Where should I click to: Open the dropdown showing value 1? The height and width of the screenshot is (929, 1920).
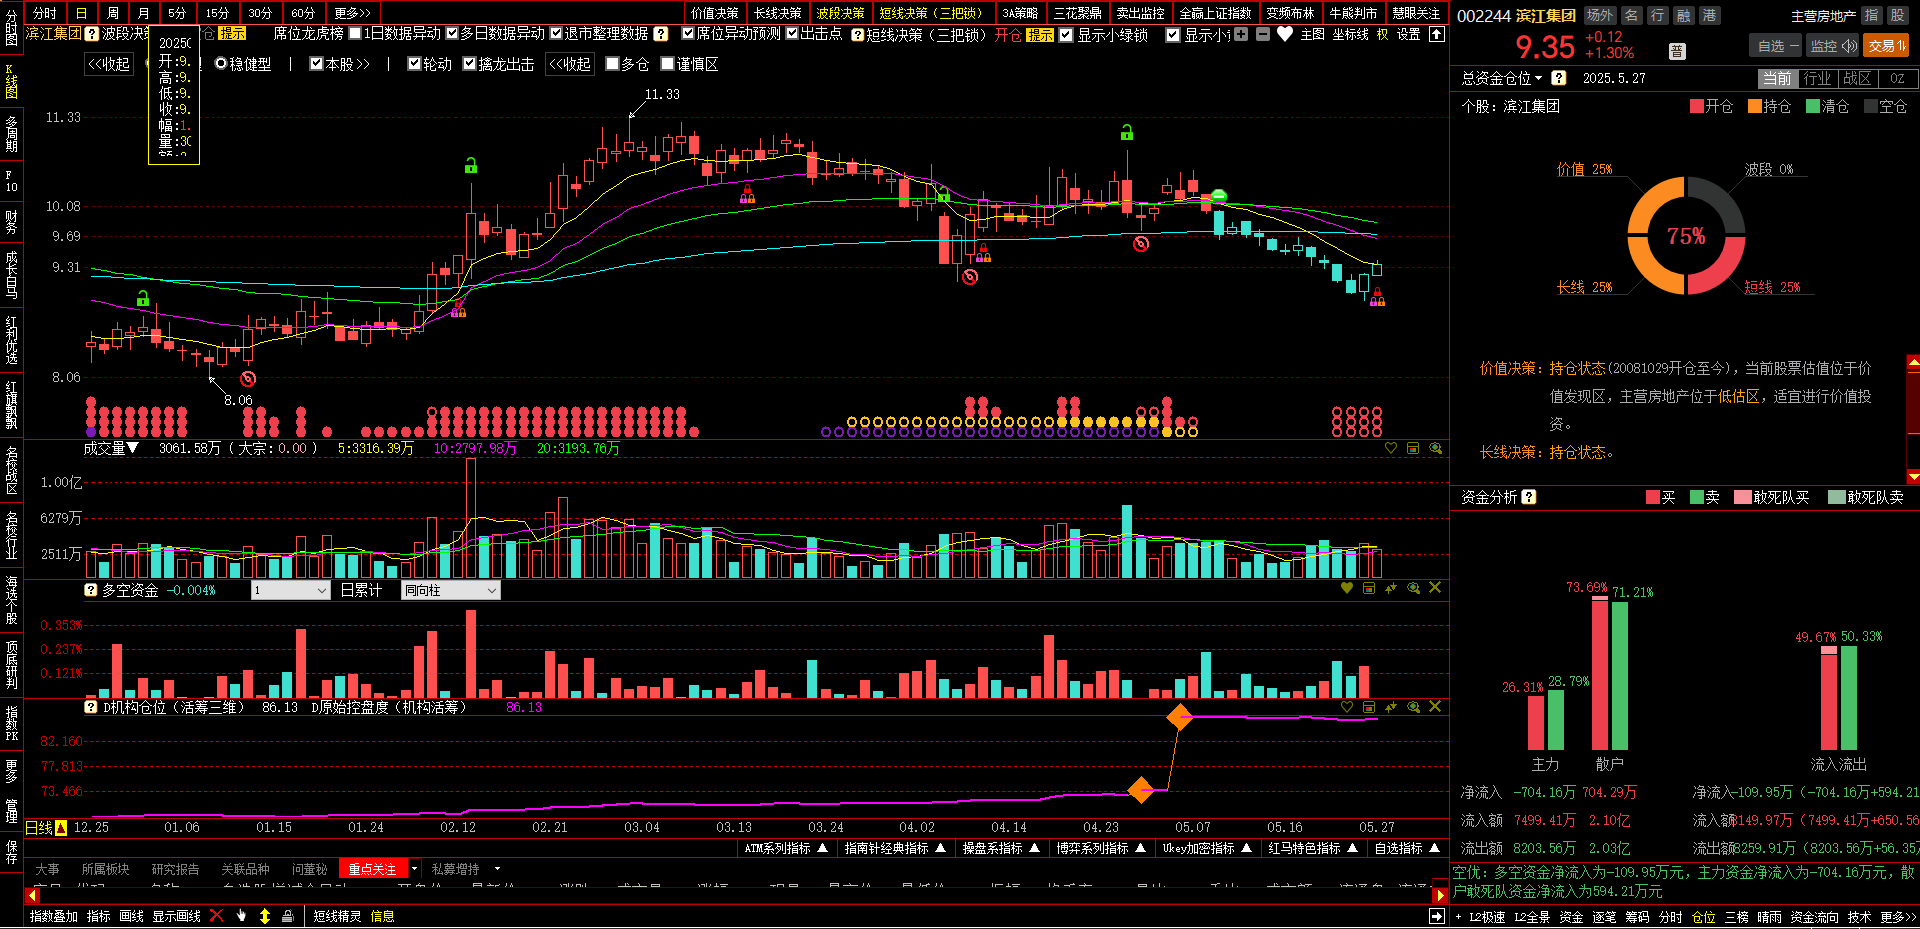[x=290, y=590]
